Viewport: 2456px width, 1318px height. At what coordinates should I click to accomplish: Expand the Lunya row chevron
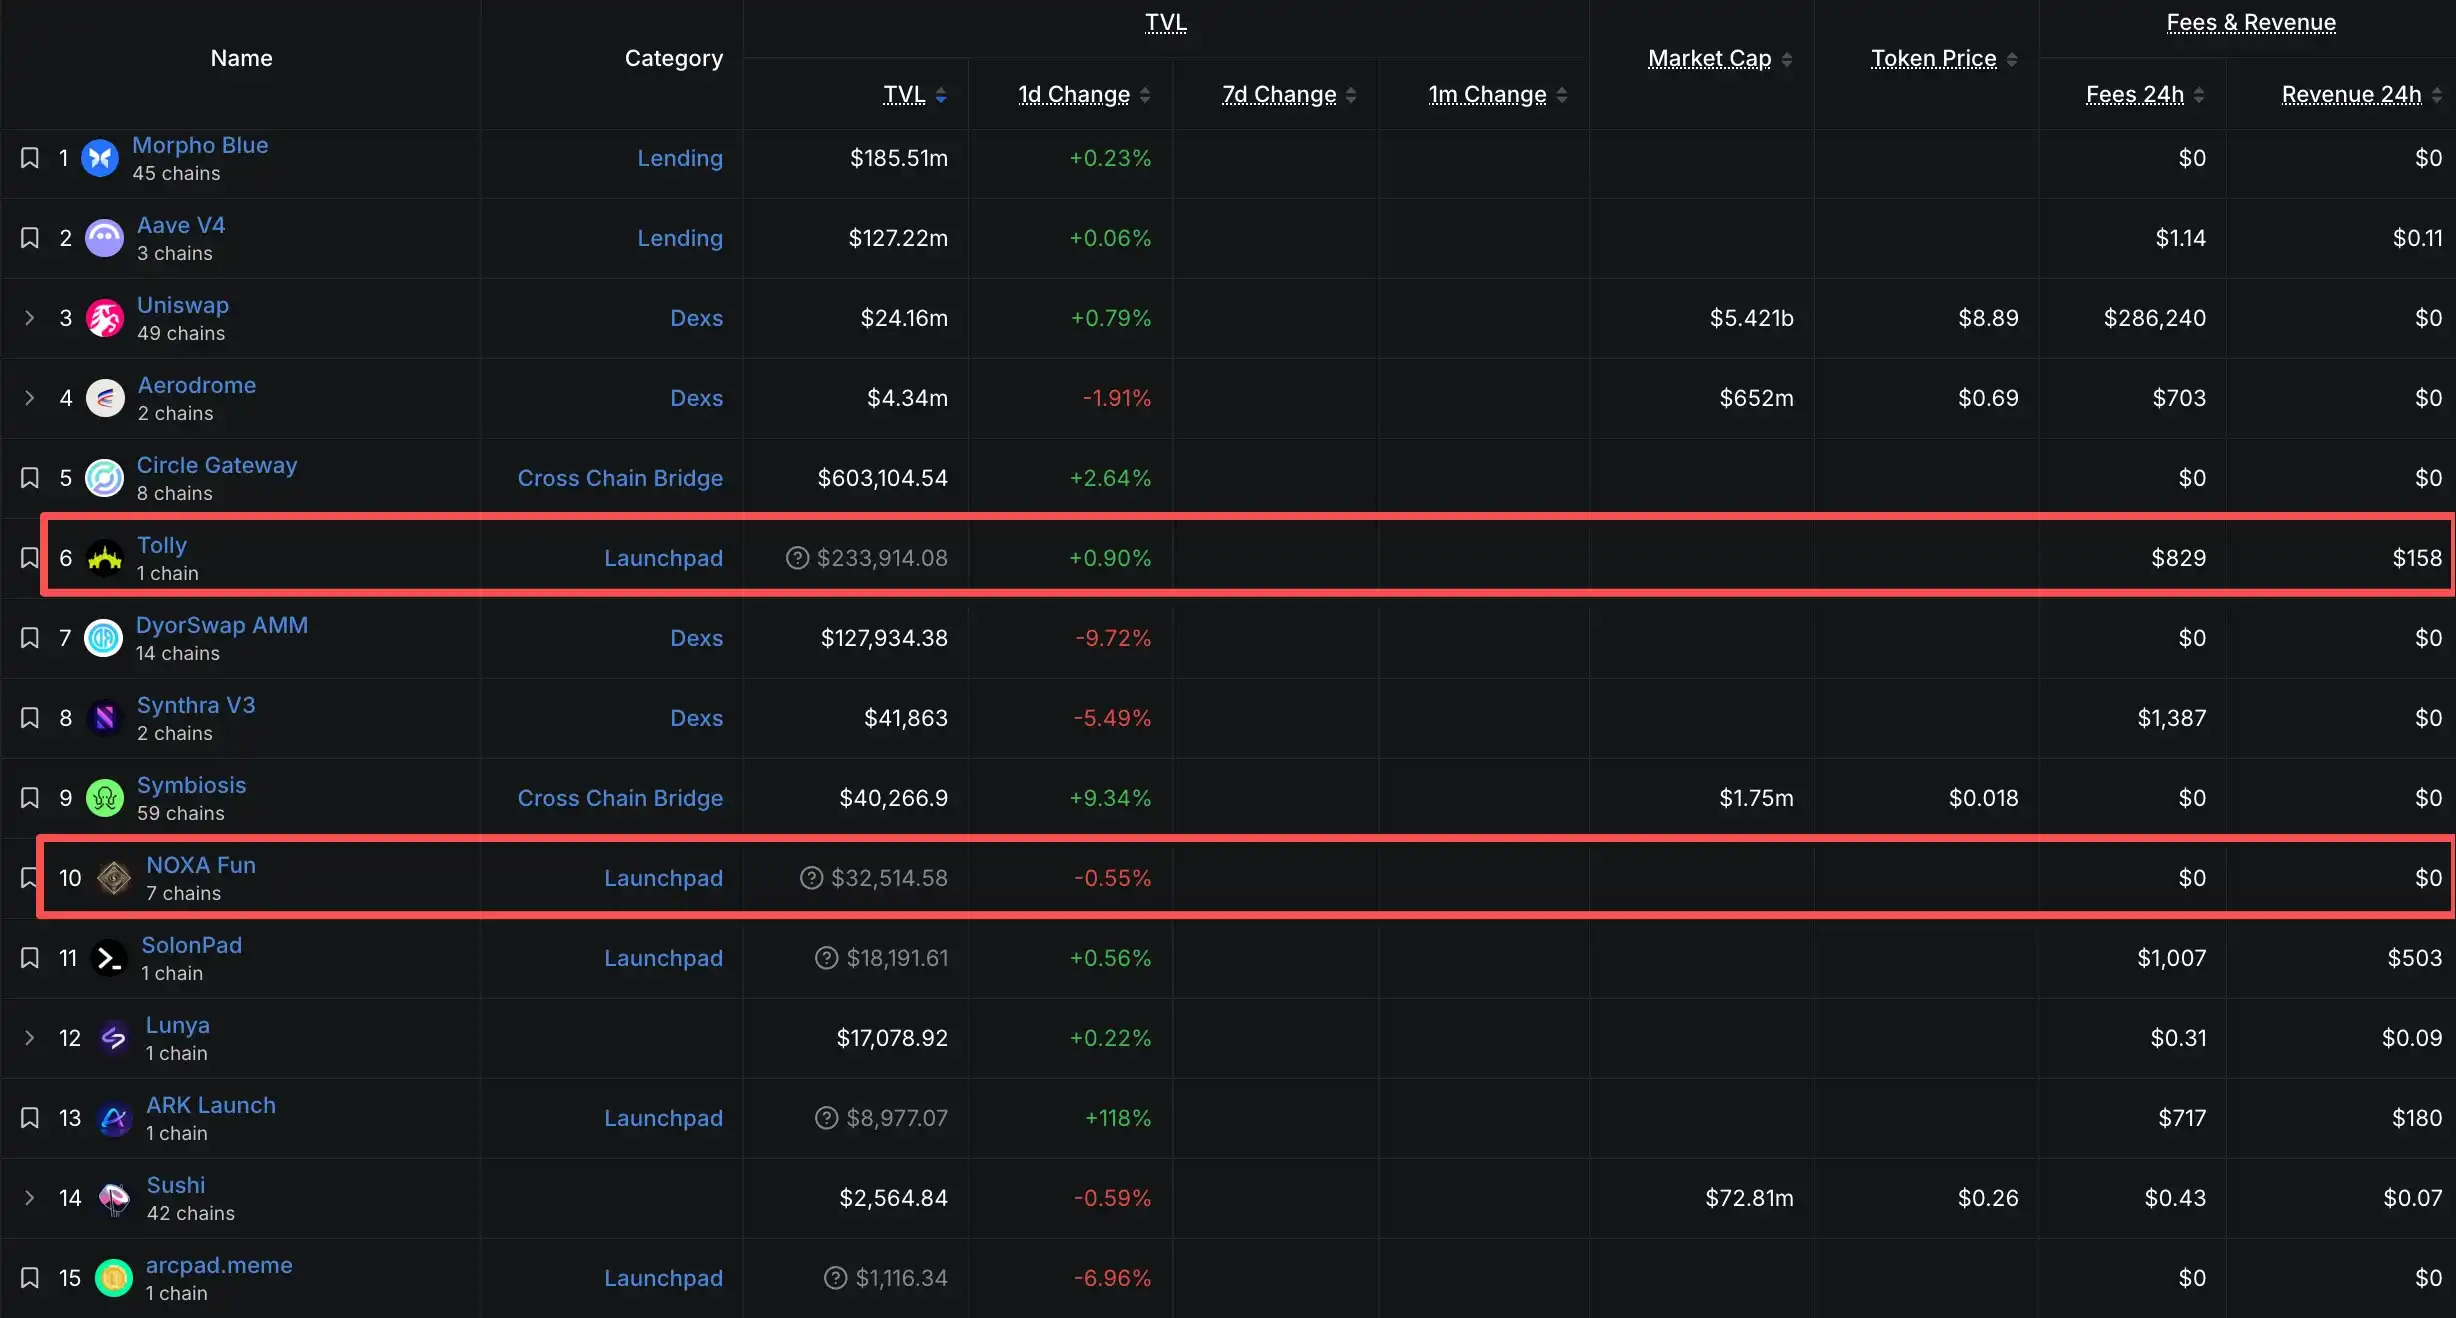coord(30,1038)
